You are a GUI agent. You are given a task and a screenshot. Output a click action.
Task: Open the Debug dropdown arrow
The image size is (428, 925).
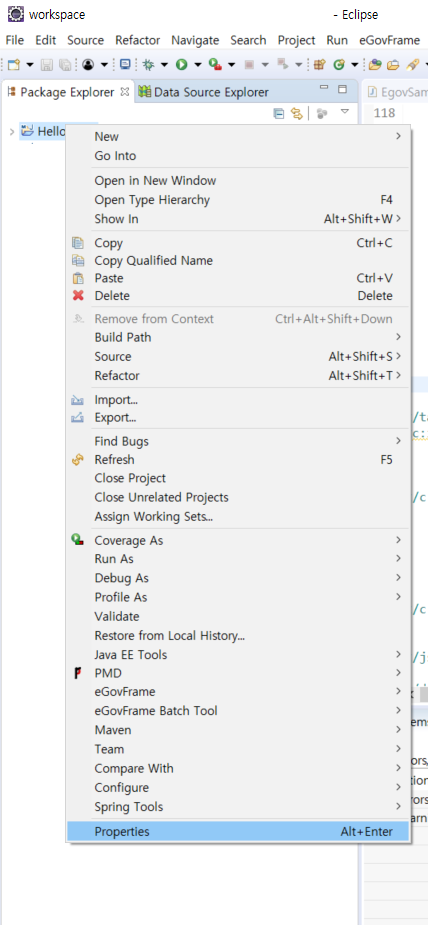pyautogui.click(x=164, y=65)
